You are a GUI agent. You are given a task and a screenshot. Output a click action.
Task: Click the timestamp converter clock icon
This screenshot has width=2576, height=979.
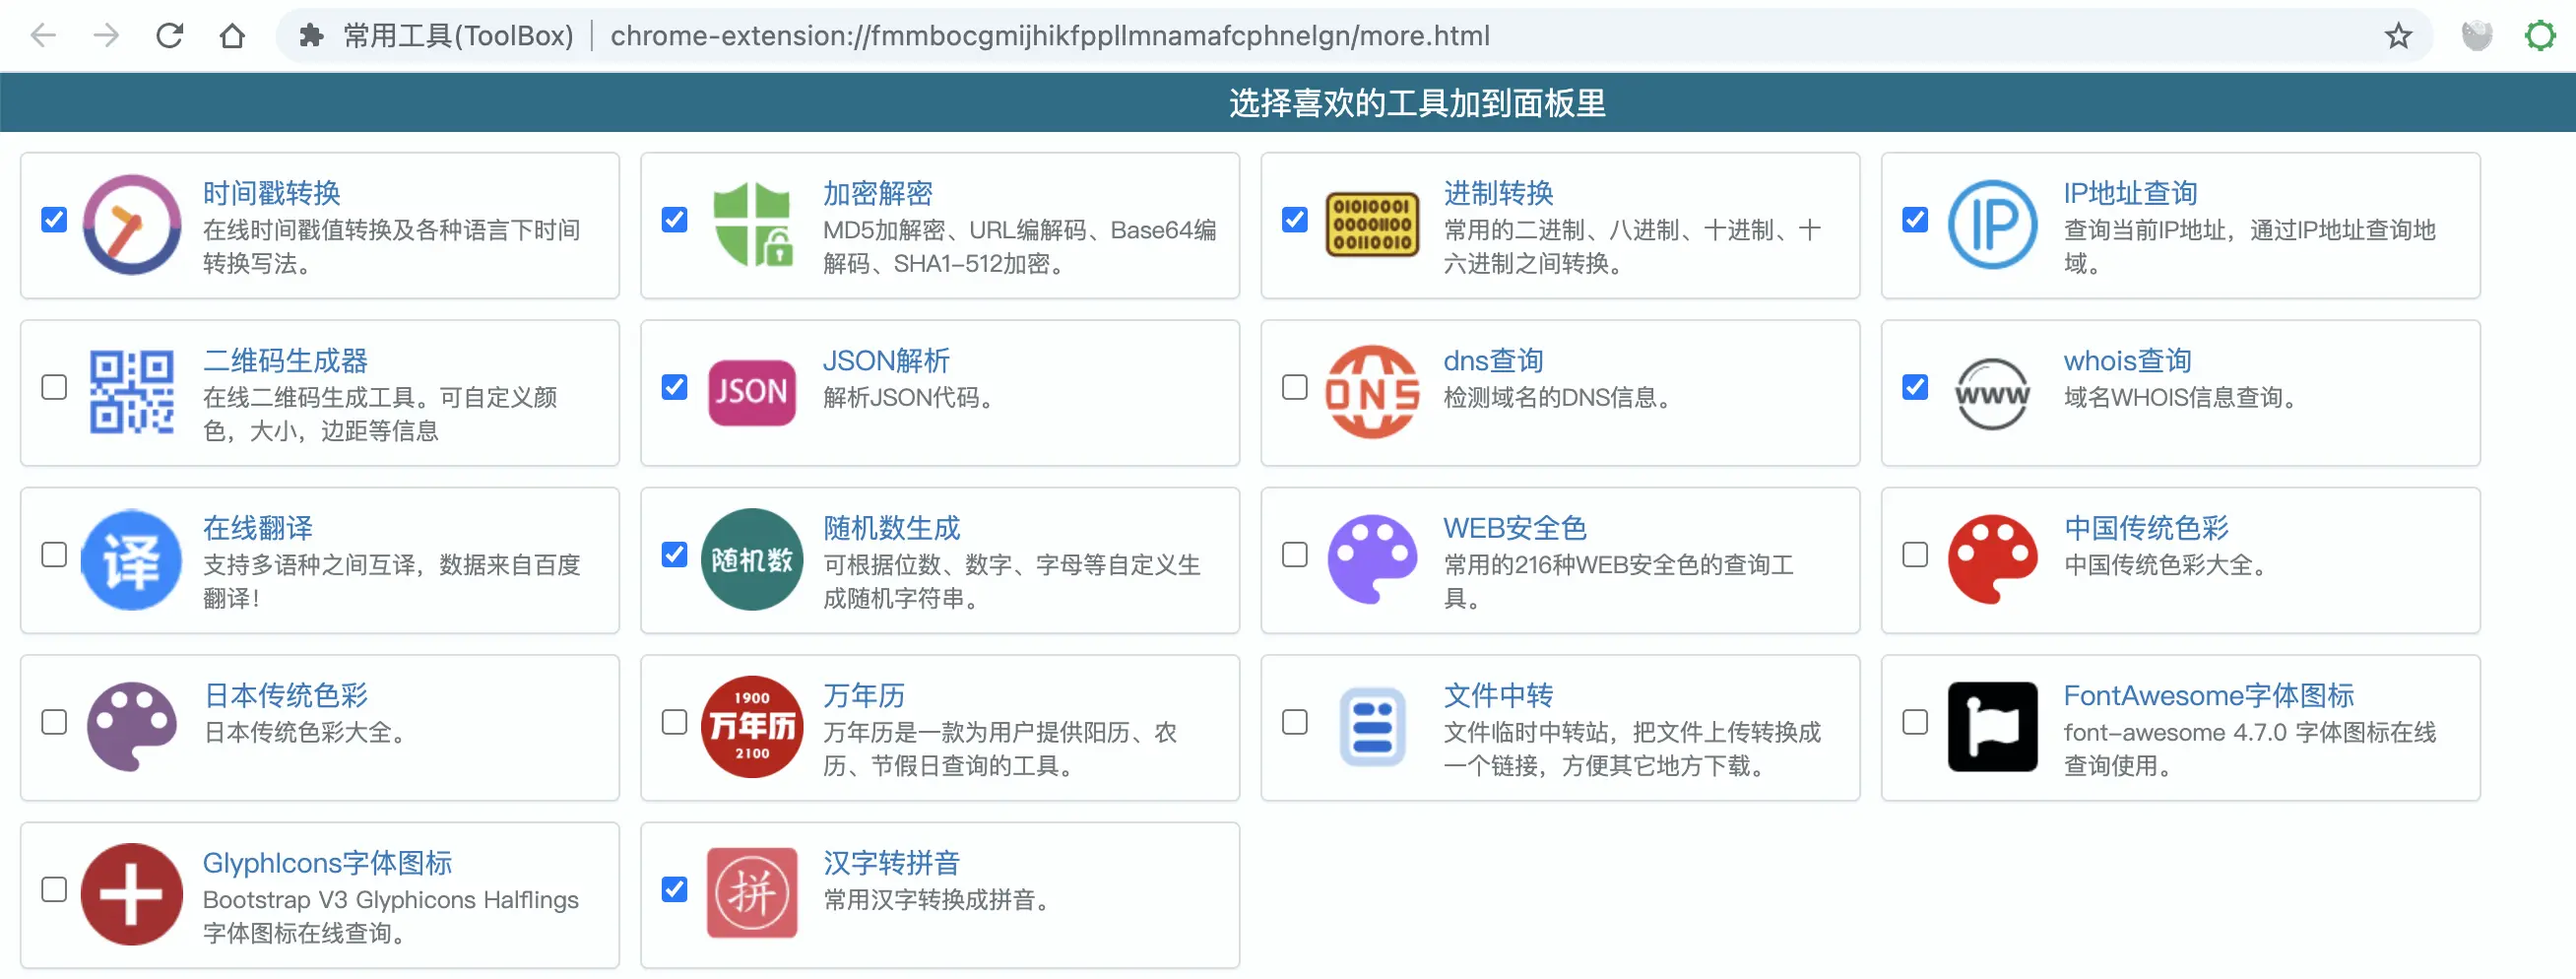coord(131,225)
